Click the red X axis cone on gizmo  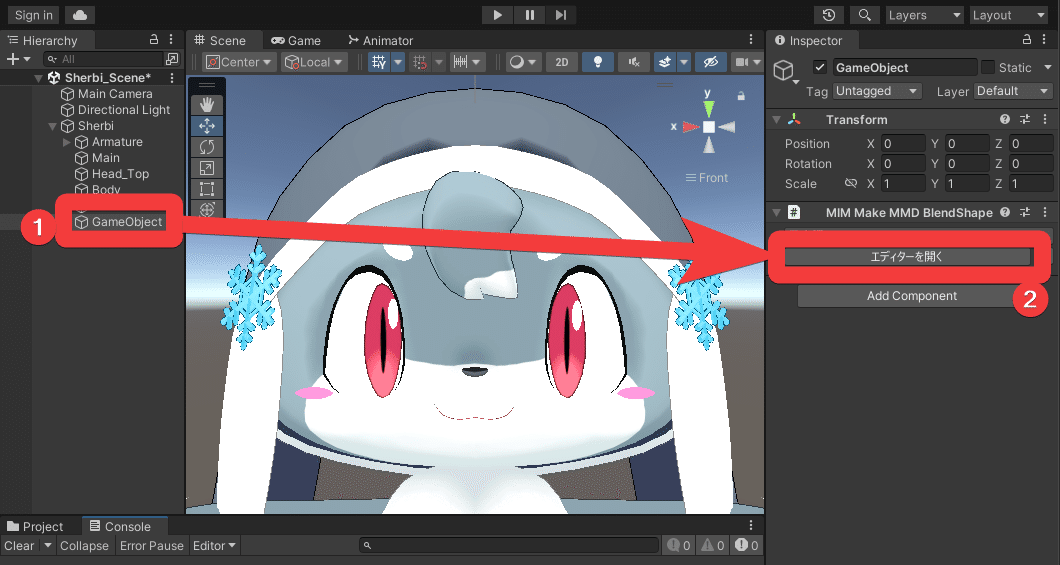[691, 126]
